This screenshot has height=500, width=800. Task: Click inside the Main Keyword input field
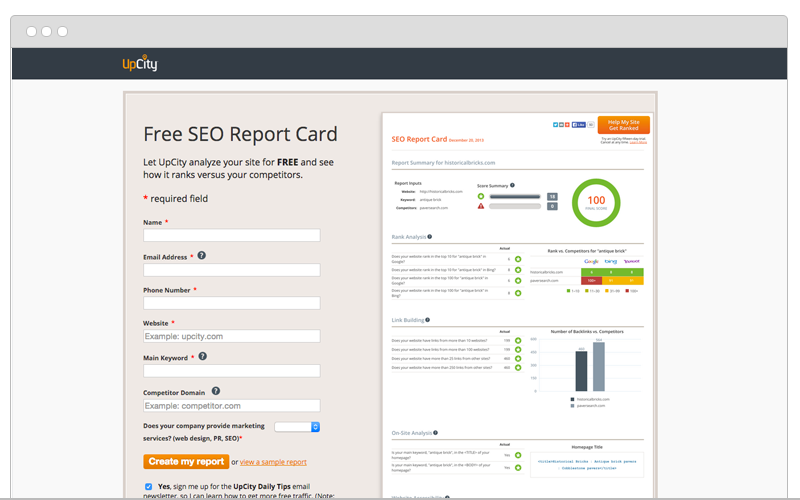coord(232,371)
